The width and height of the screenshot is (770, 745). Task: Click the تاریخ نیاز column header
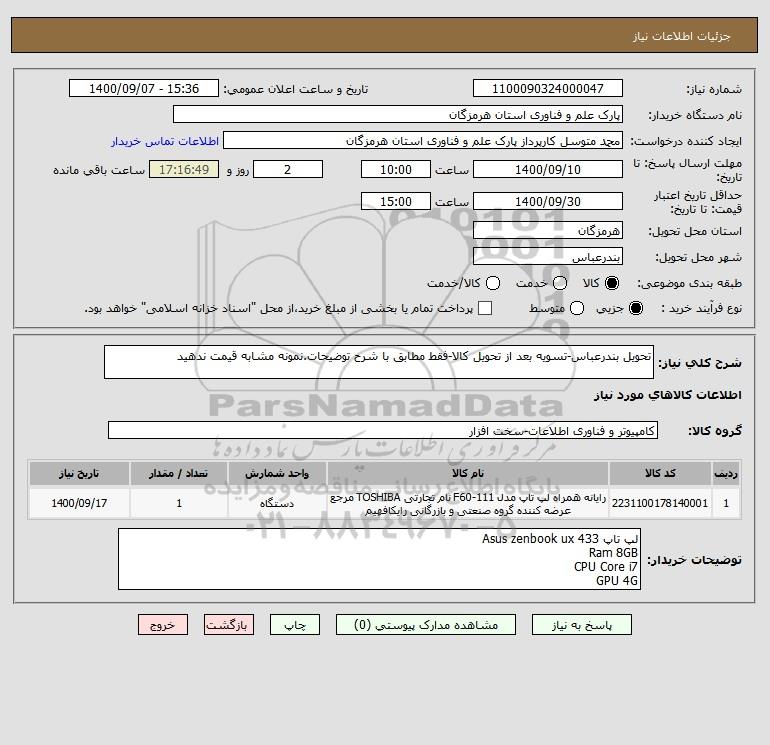point(79,473)
